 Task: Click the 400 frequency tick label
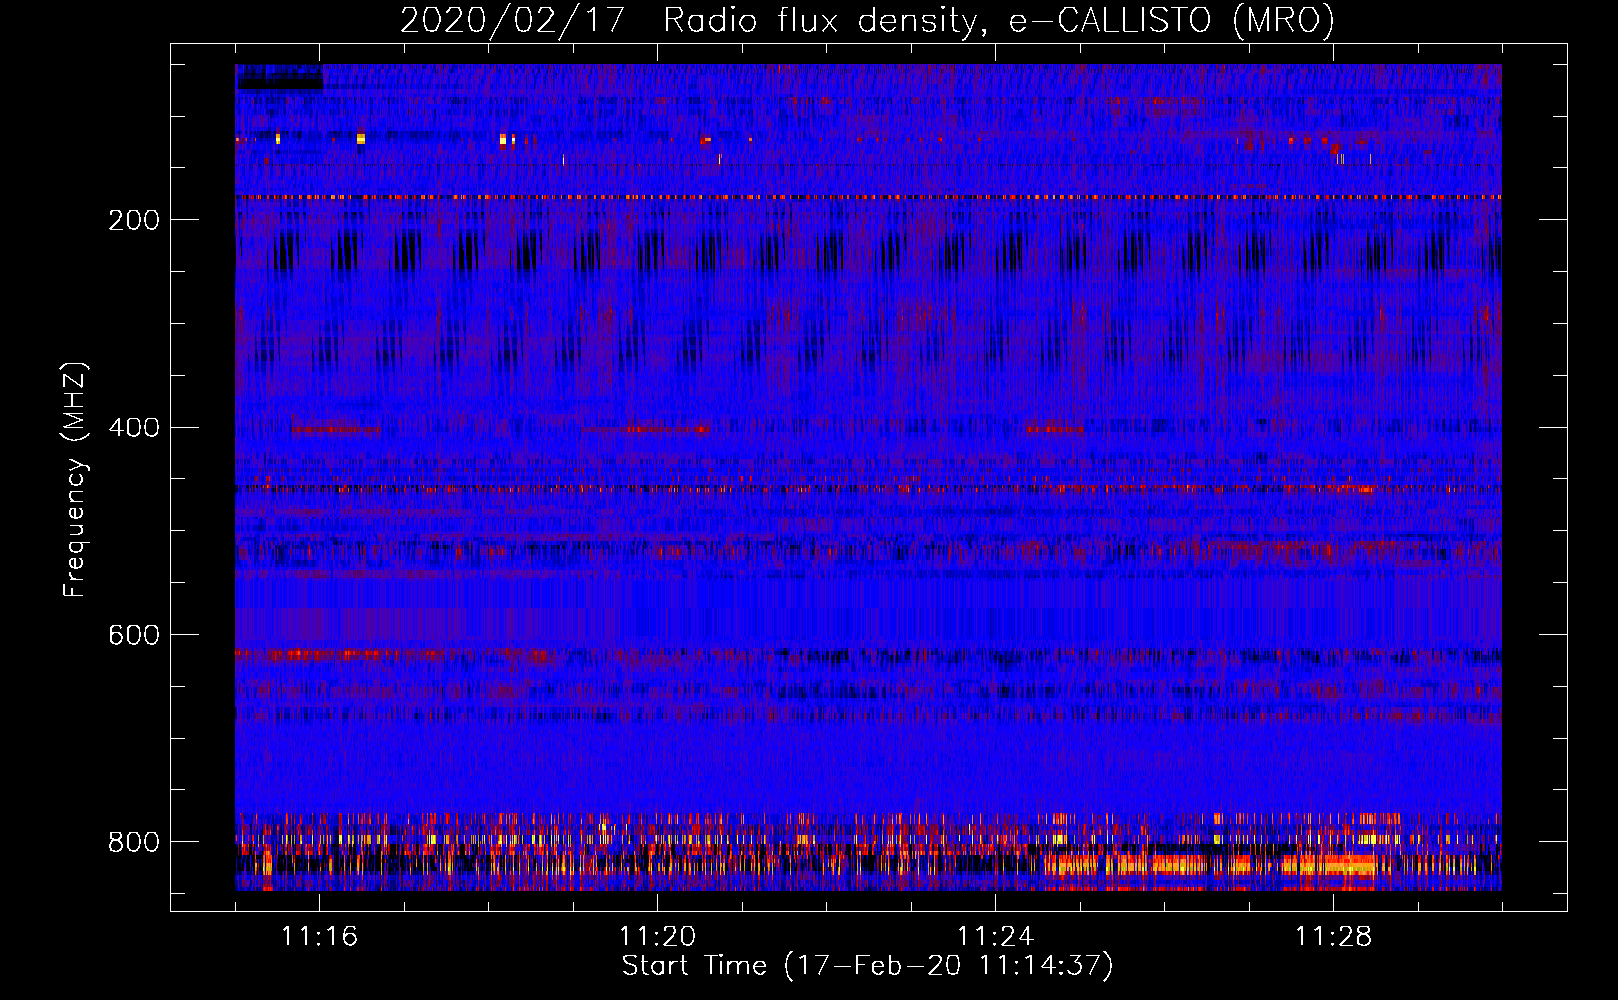[134, 428]
